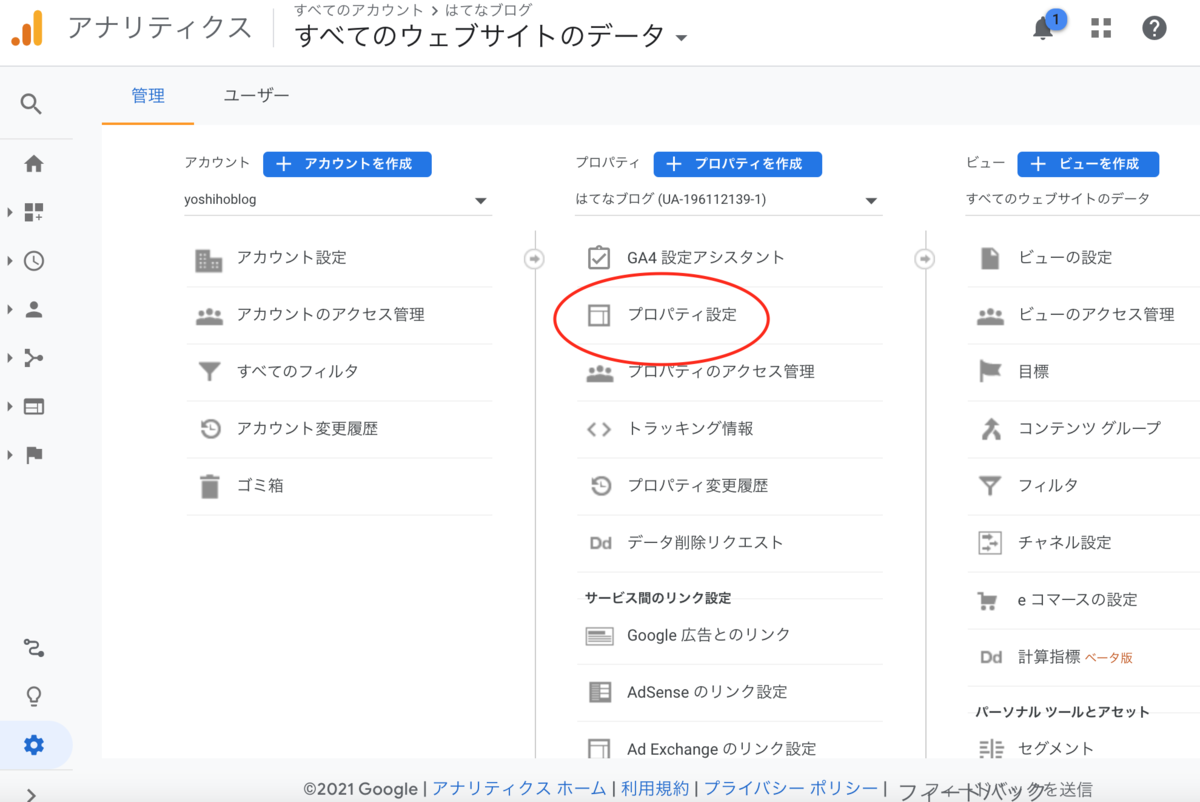Click the search magnifier in sidebar

click(31, 104)
